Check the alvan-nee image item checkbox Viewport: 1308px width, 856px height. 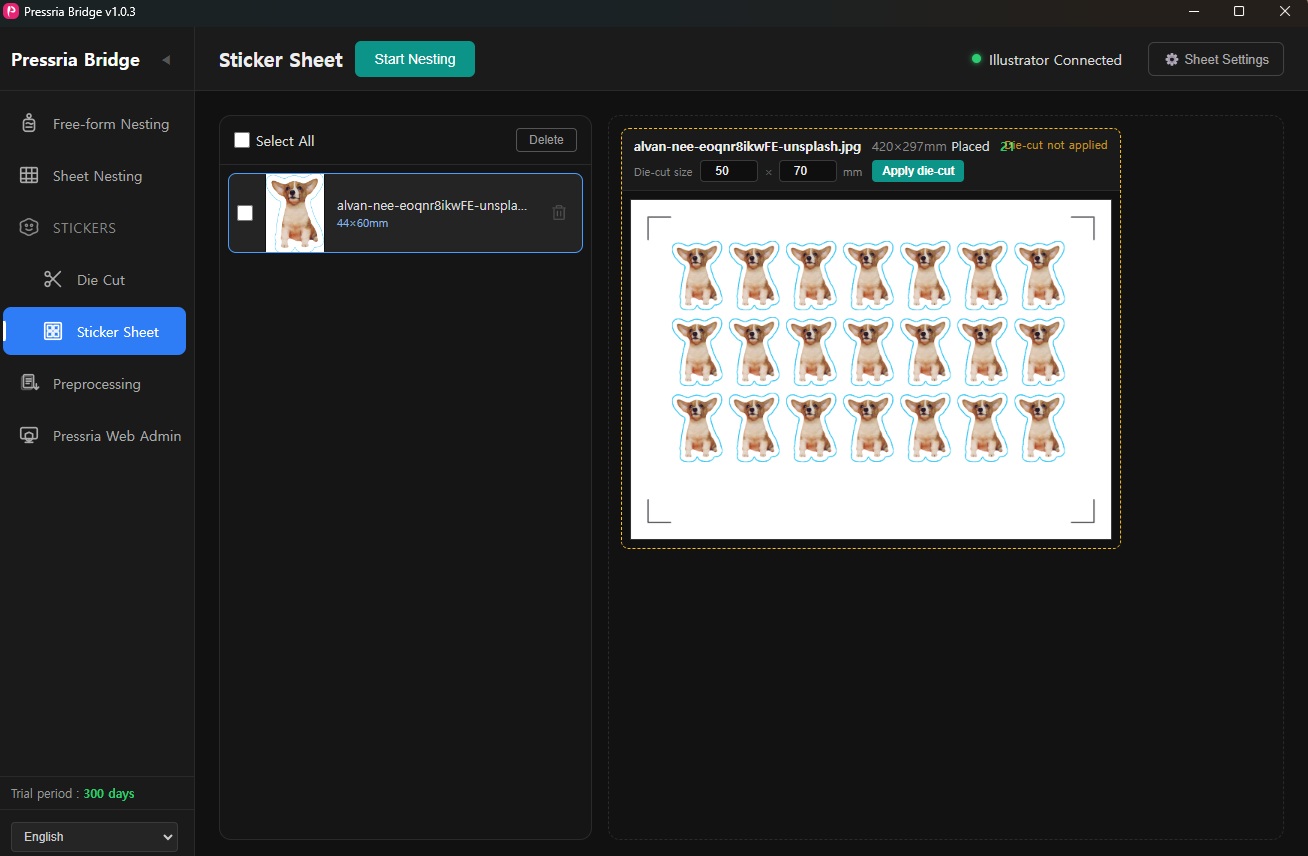(245, 213)
